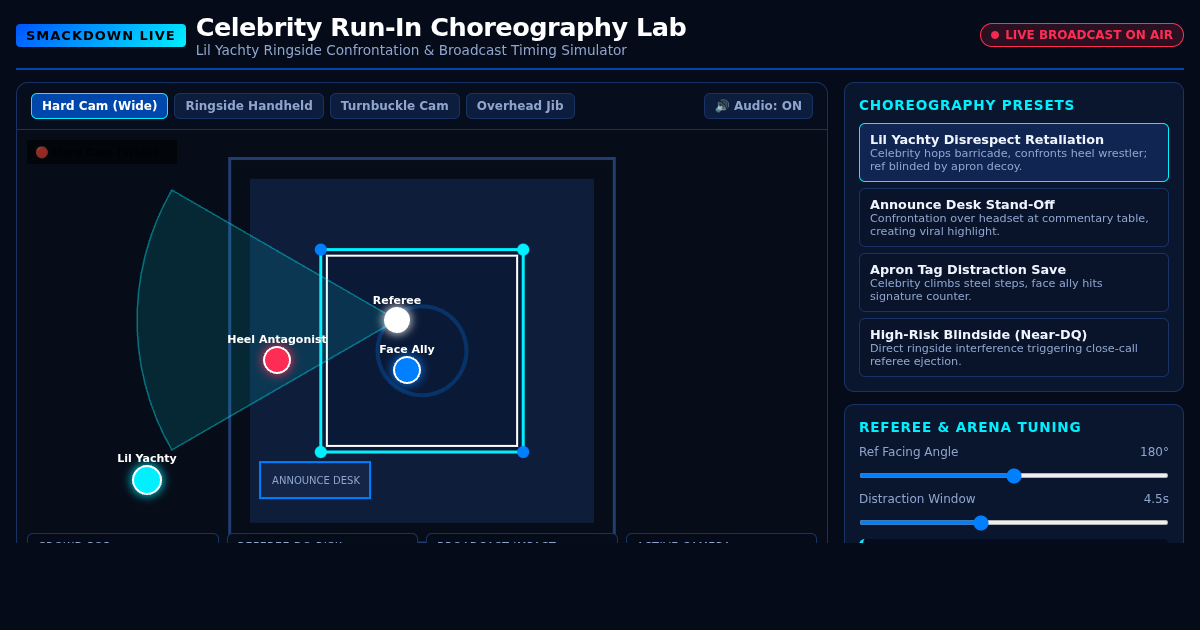The height and width of the screenshot is (630, 1200).
Task: Click the red recording dot in the camera label
Action: (42, 152)
